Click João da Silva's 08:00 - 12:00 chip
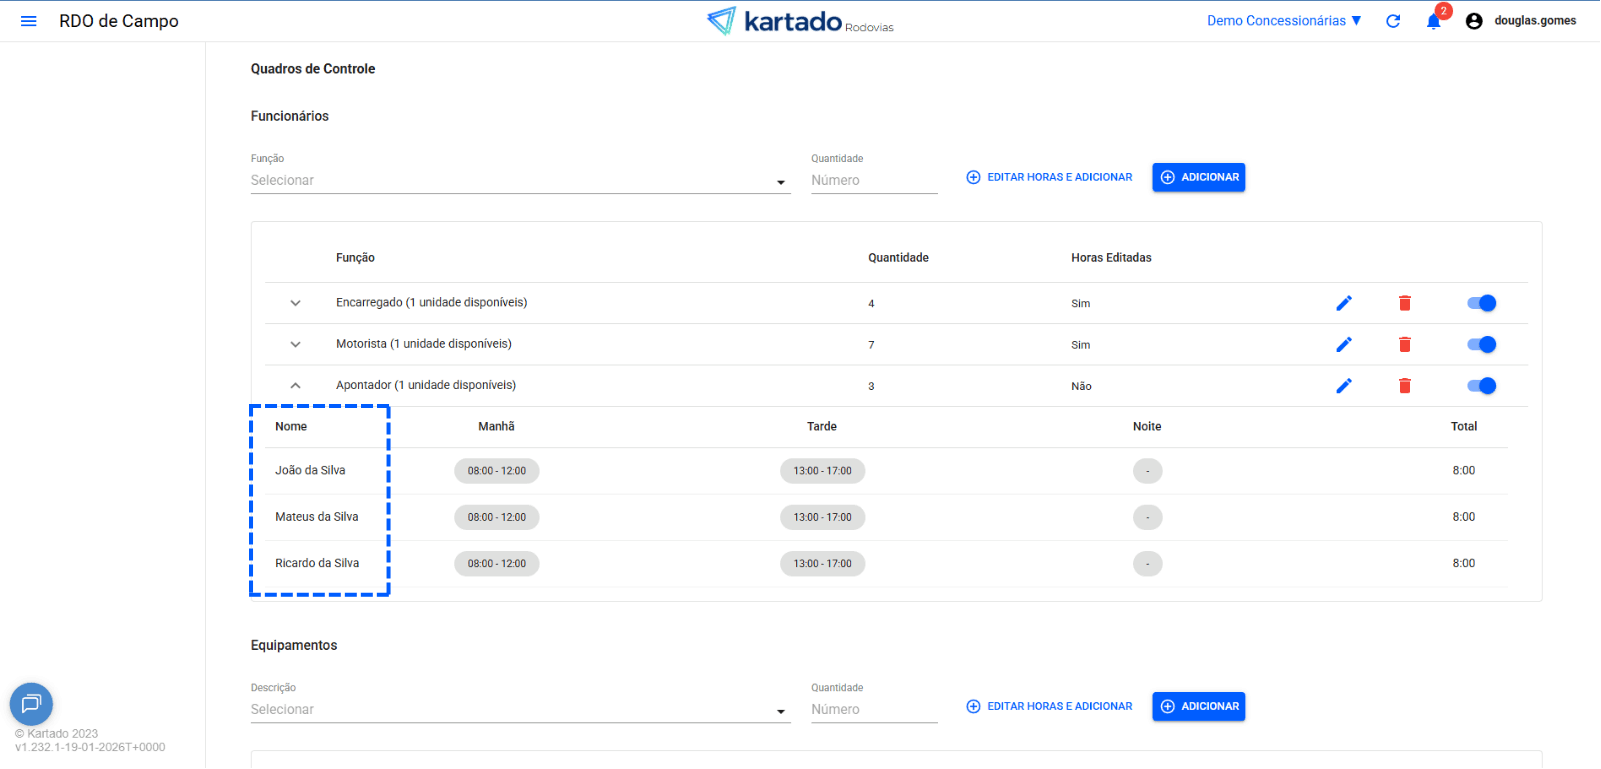Screen dimensions: 1601x769 click(496, 471)
